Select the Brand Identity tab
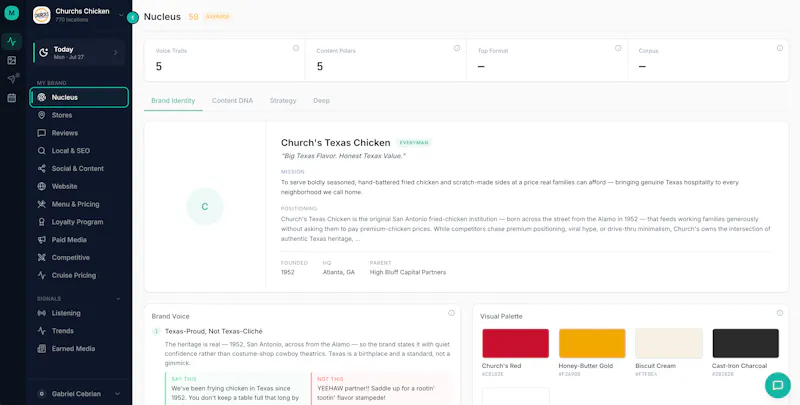The image size is (800, 405). tap(173, 100)
